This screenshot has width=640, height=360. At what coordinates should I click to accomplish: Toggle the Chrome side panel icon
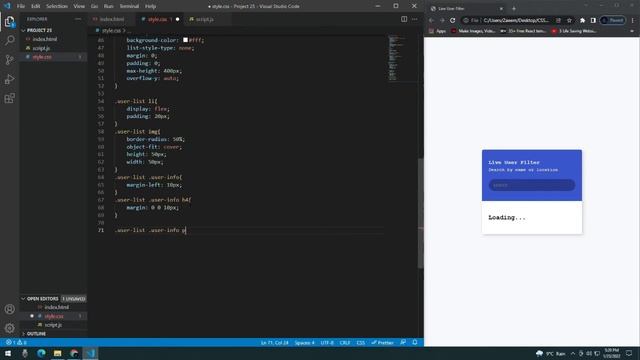pos(593,20)
